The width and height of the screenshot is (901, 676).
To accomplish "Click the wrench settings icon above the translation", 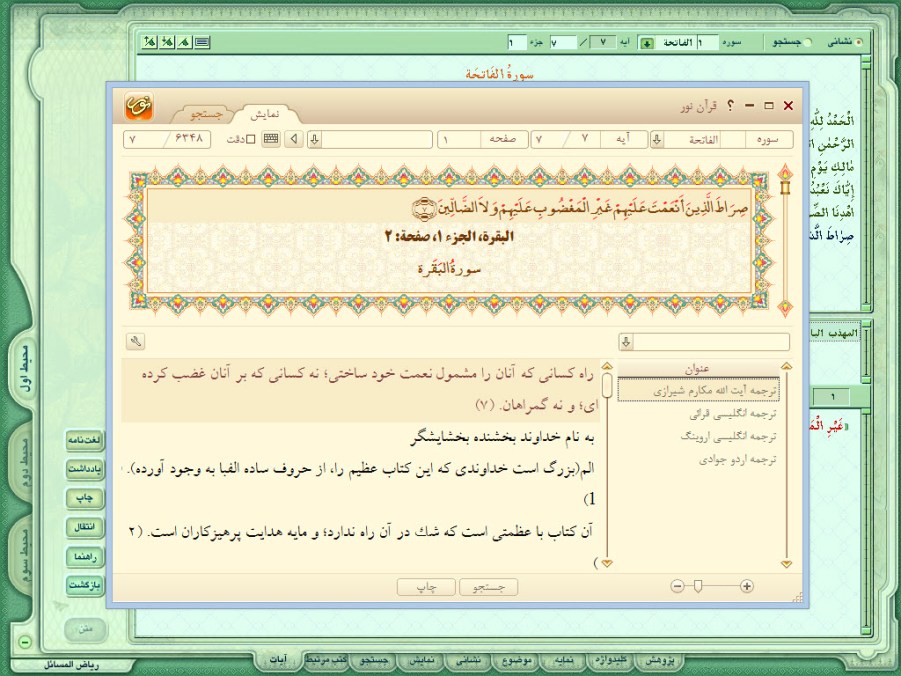I will click(x=135, y=342).
